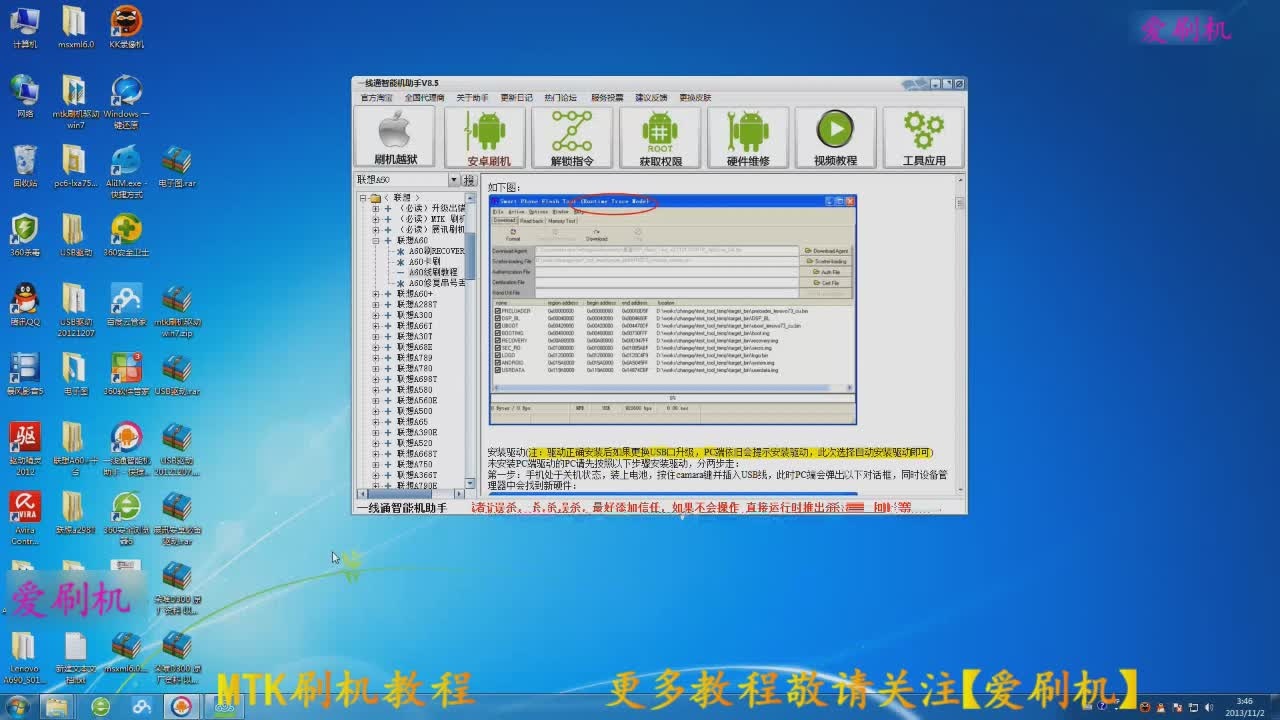Open the 更换皮肤 menu
This screenshot has height=720, width=1280.
[x=695, y=98]
